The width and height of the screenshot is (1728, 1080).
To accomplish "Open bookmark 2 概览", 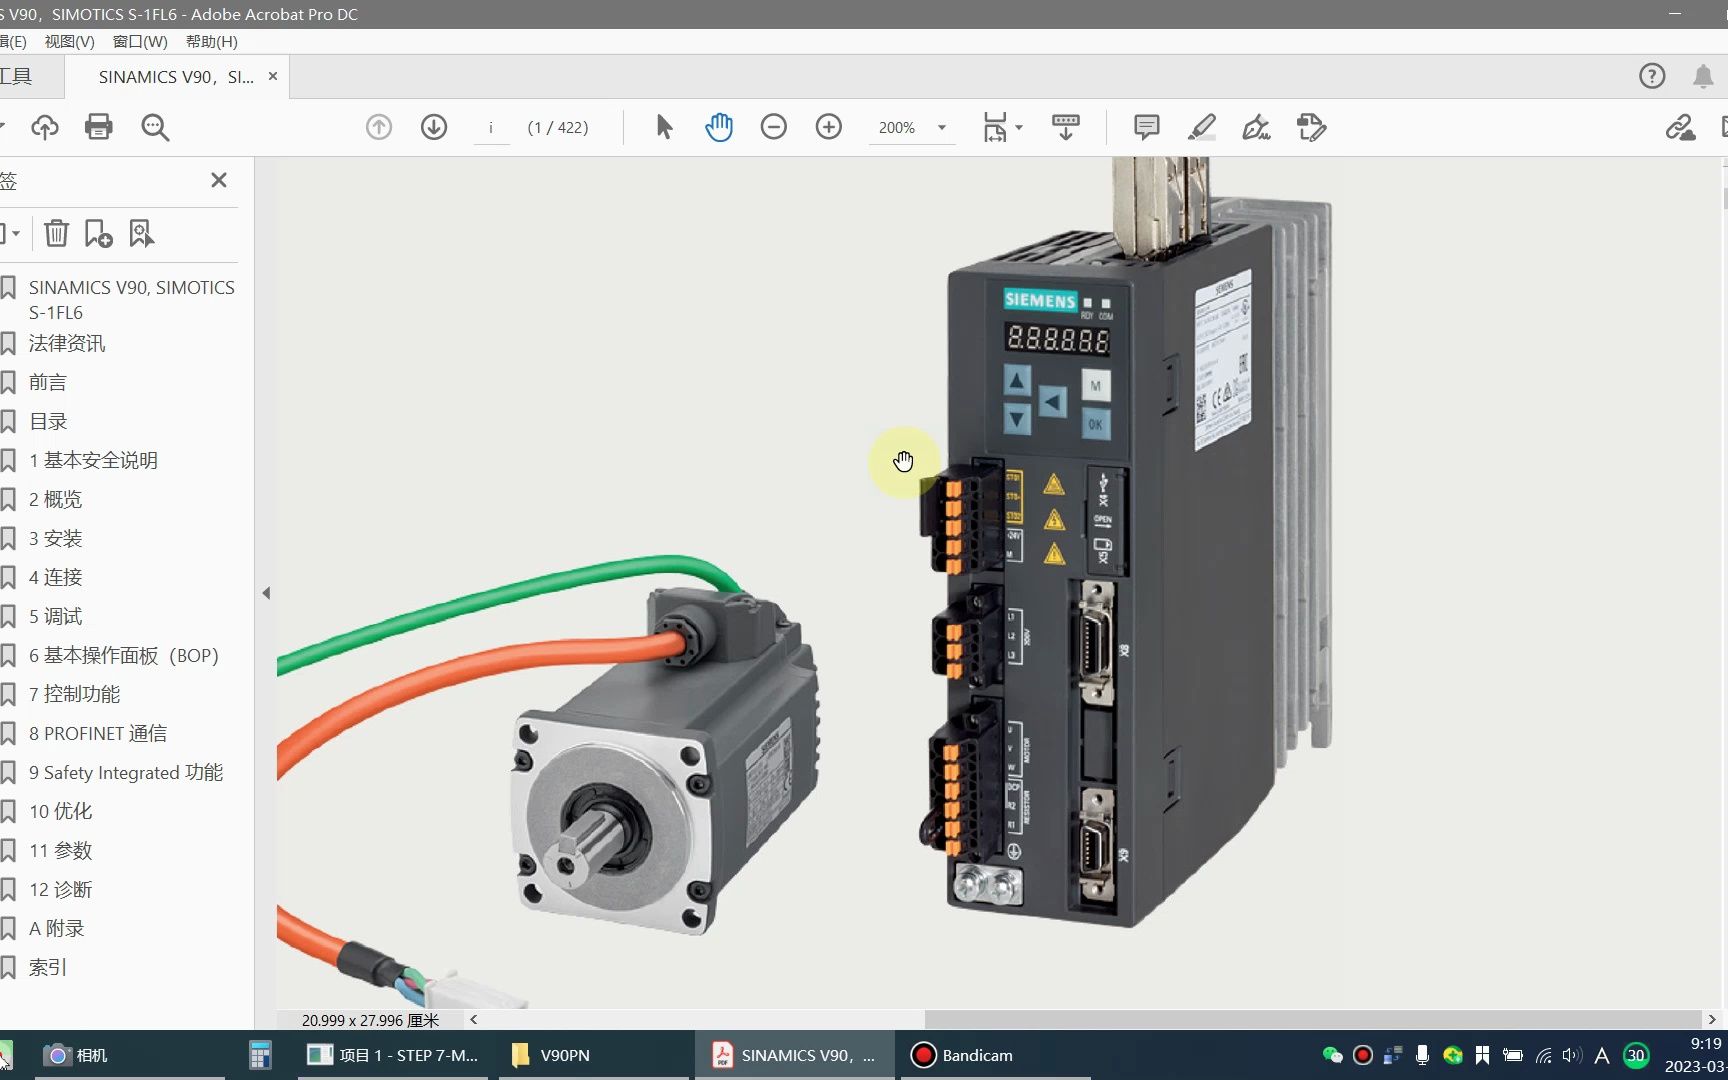I will point(55,499).
